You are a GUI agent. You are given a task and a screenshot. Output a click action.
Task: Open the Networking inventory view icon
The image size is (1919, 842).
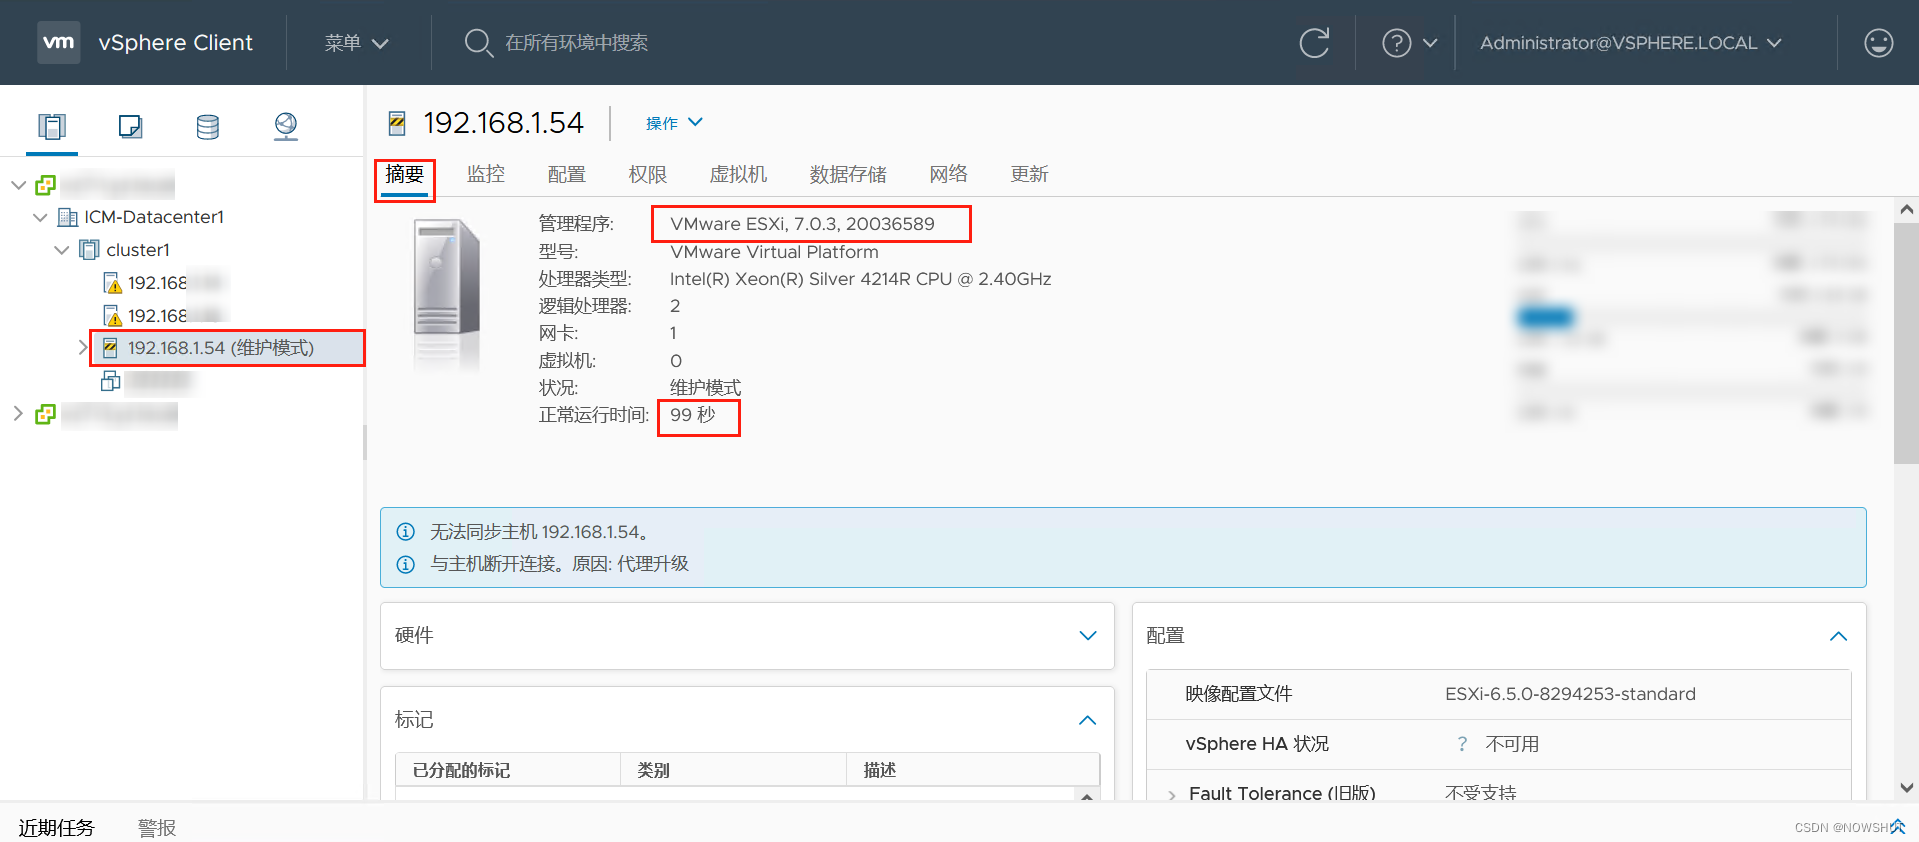point(286,126)
